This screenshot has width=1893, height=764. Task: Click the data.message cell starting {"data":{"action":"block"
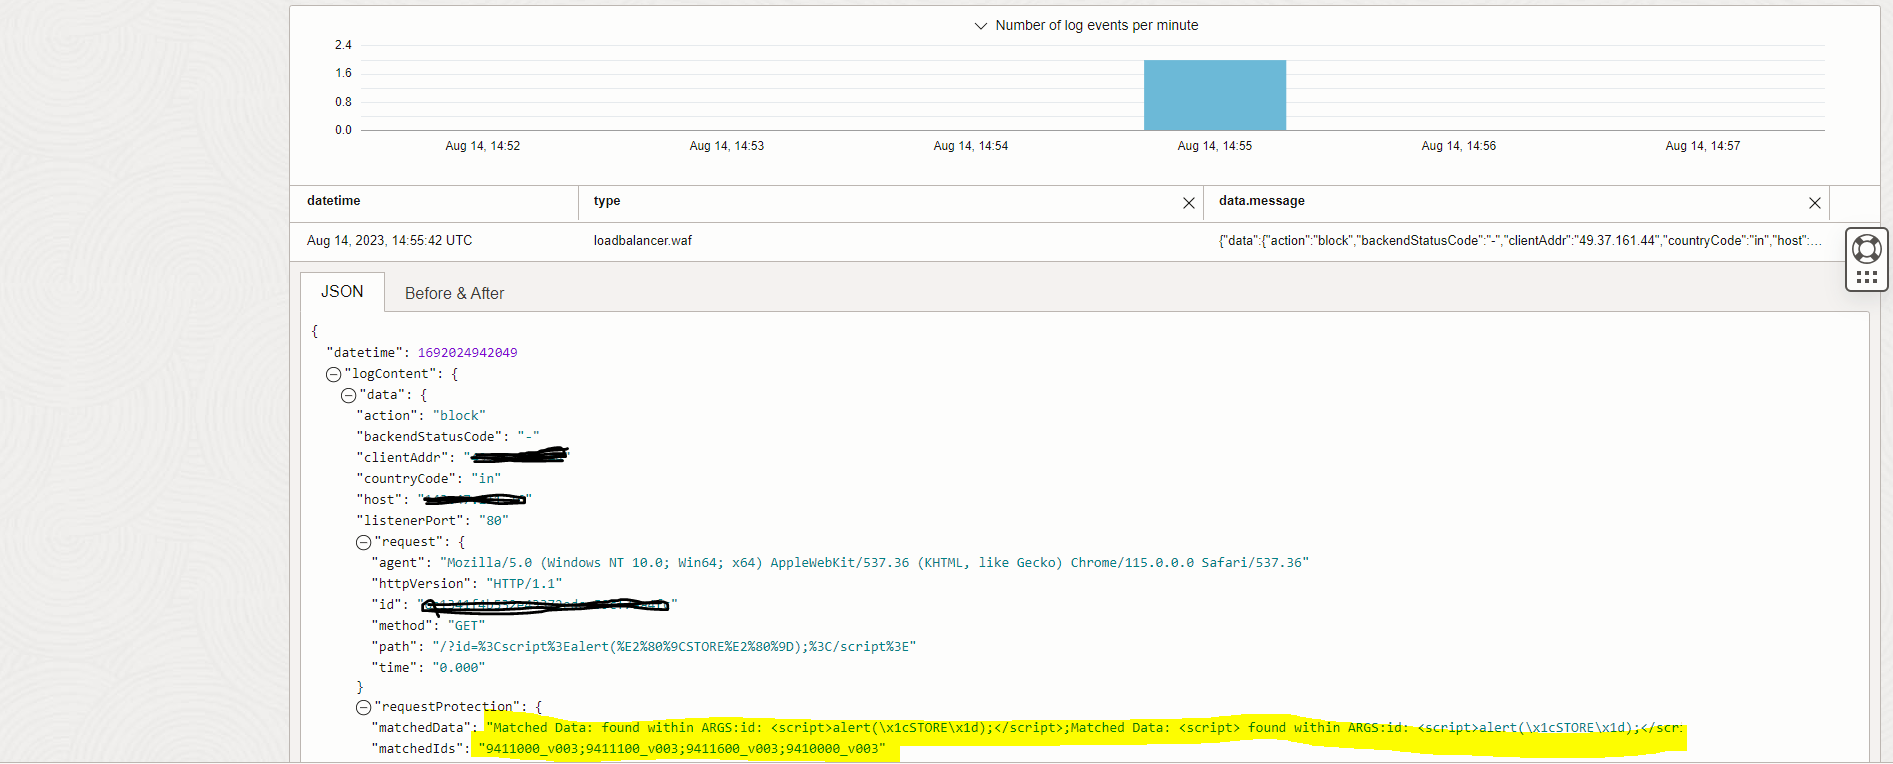tap(1520, 241)
